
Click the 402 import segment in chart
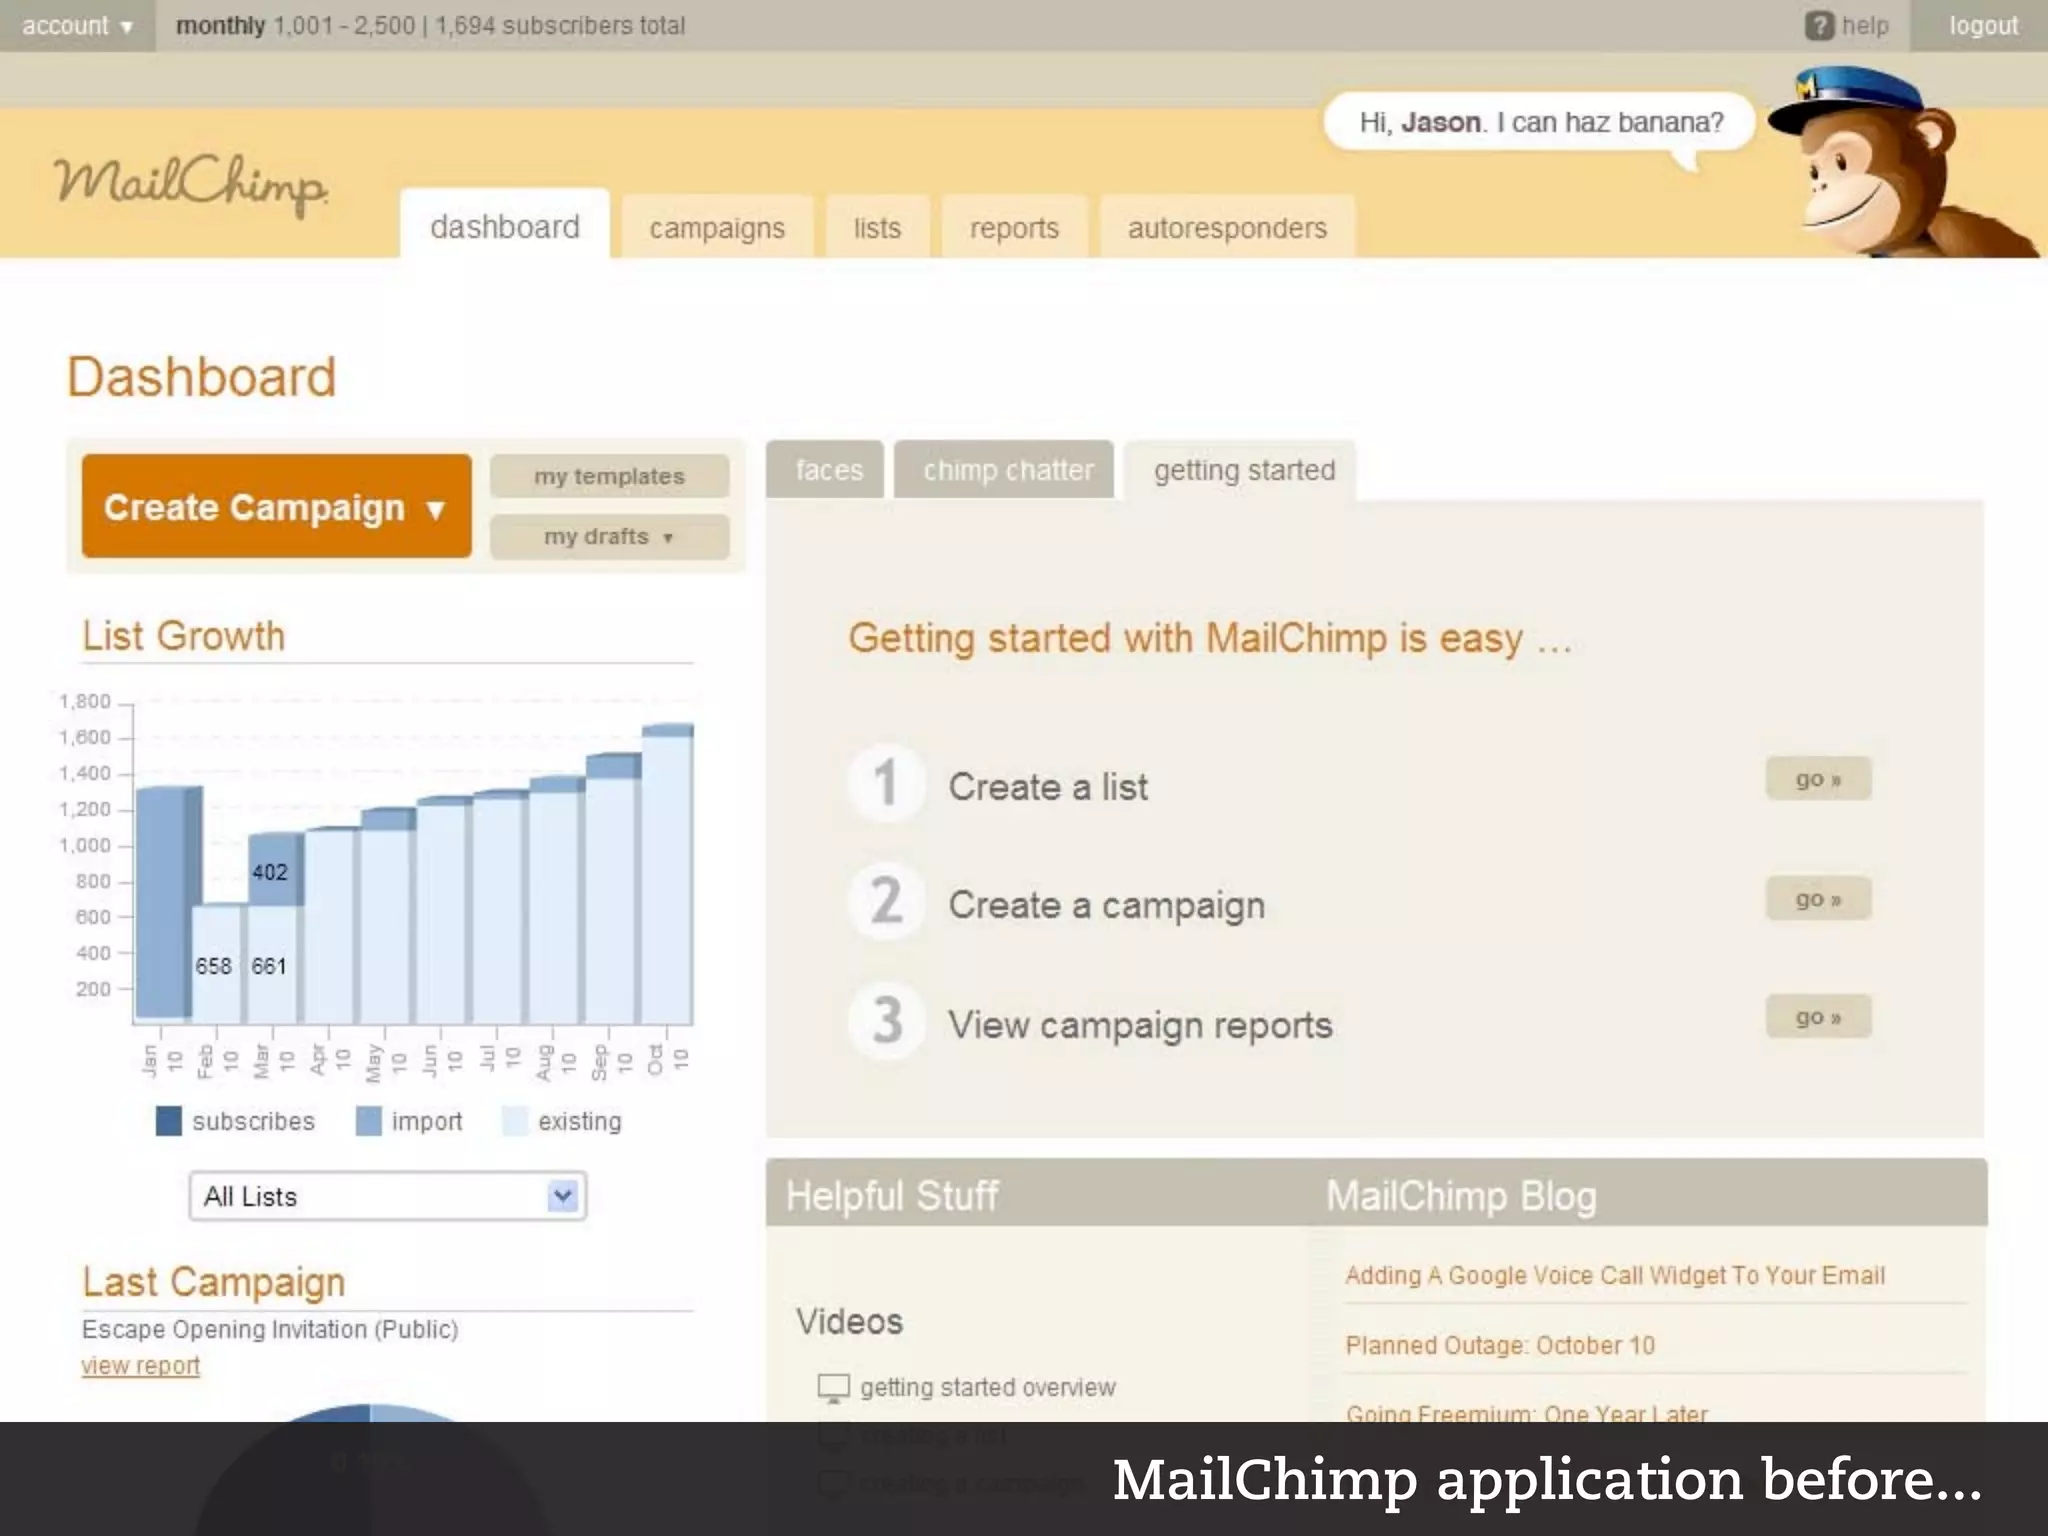pyautogui.click(x=274, y=870)
